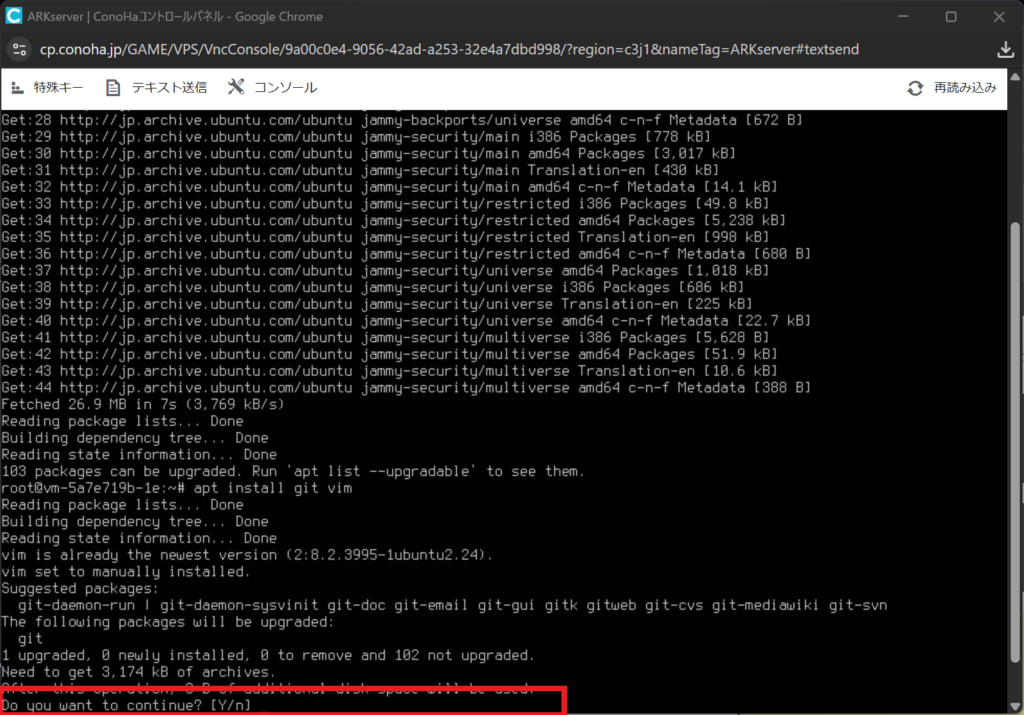Click the ConoHa logo in title bar

tap(15, 16)
